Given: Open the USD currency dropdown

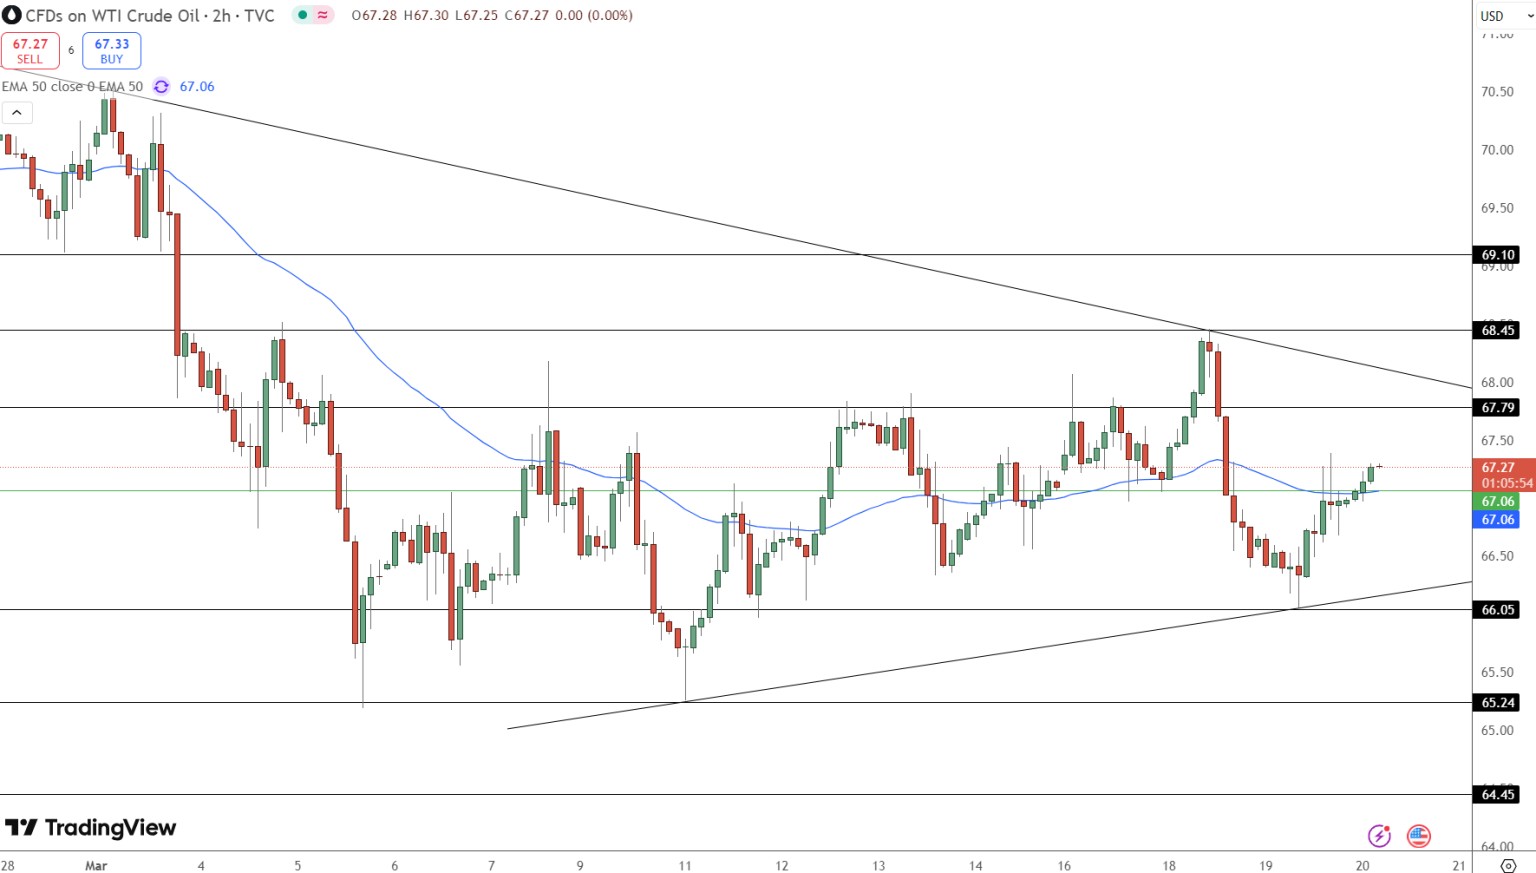Looking at the screenshot, I should click(x=1505, y=16).
